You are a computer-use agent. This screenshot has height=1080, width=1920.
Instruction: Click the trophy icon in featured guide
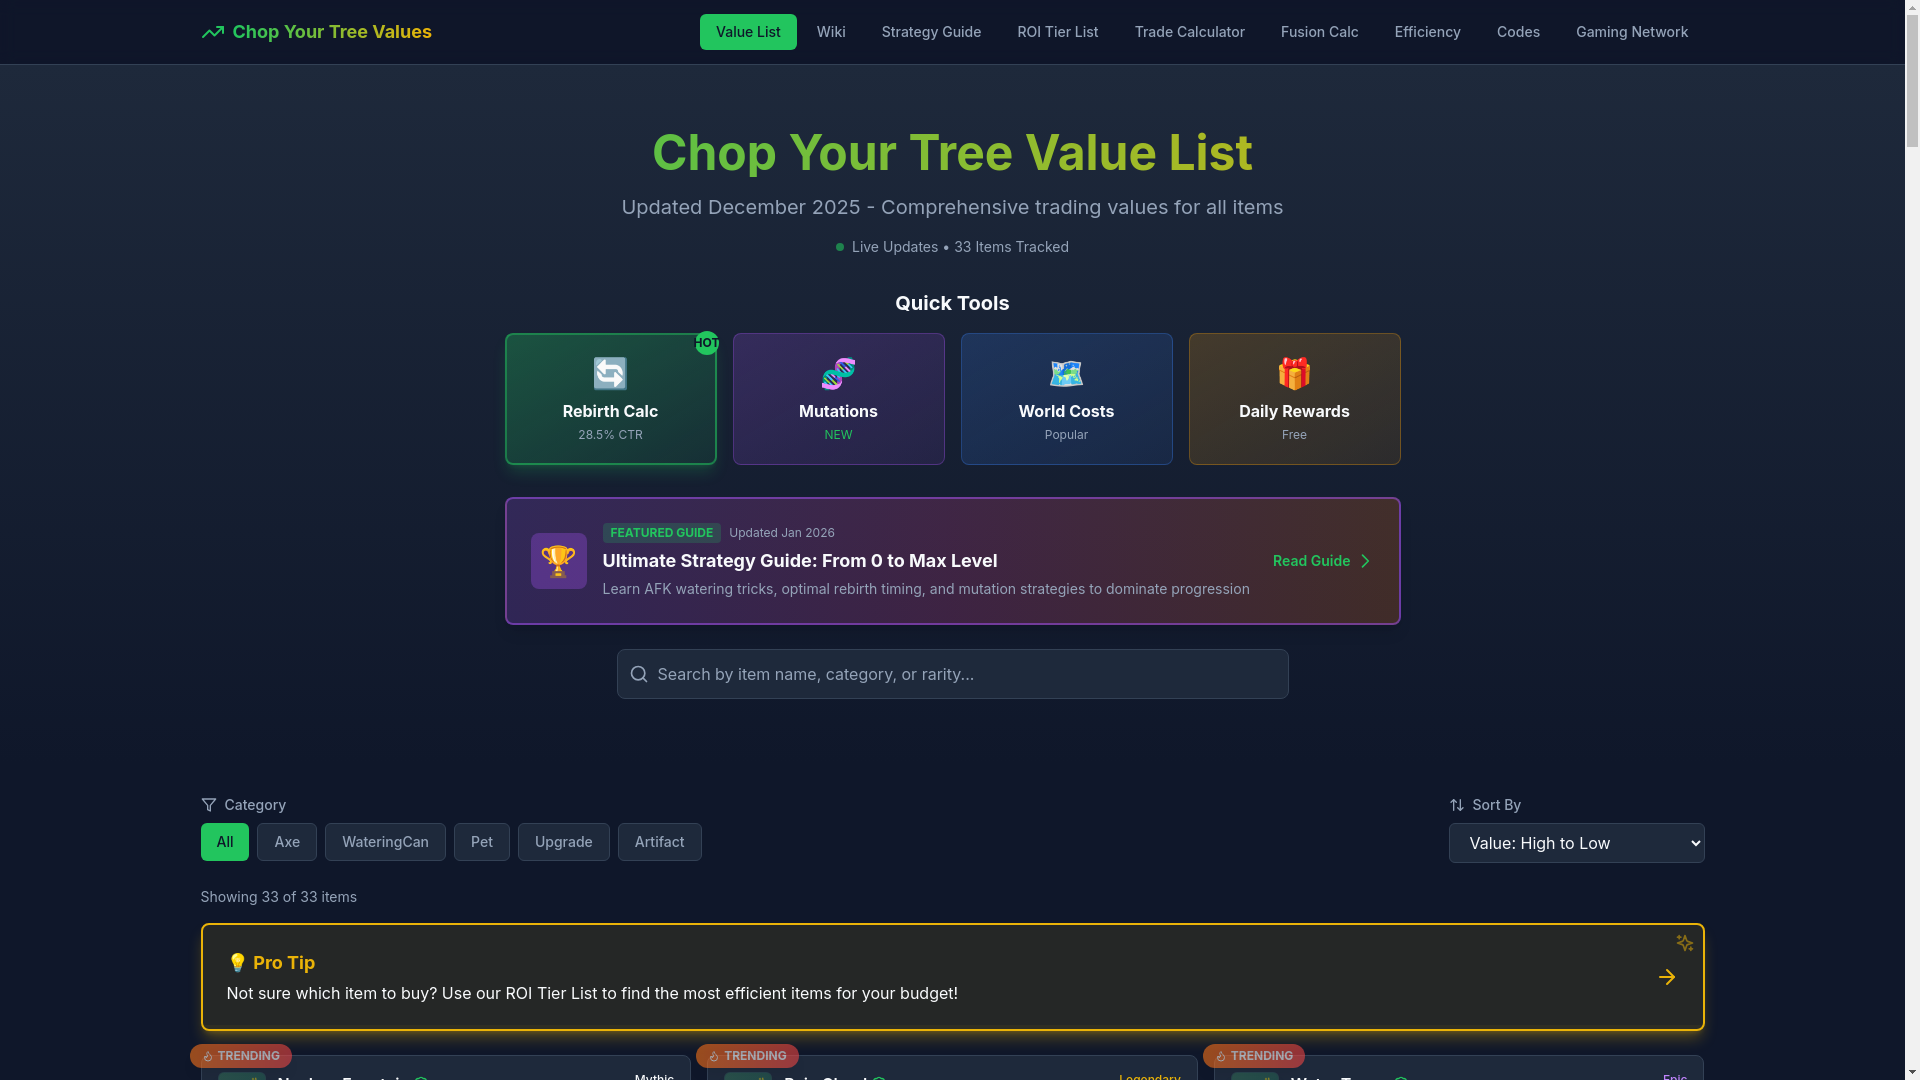(x=558, y=561)
